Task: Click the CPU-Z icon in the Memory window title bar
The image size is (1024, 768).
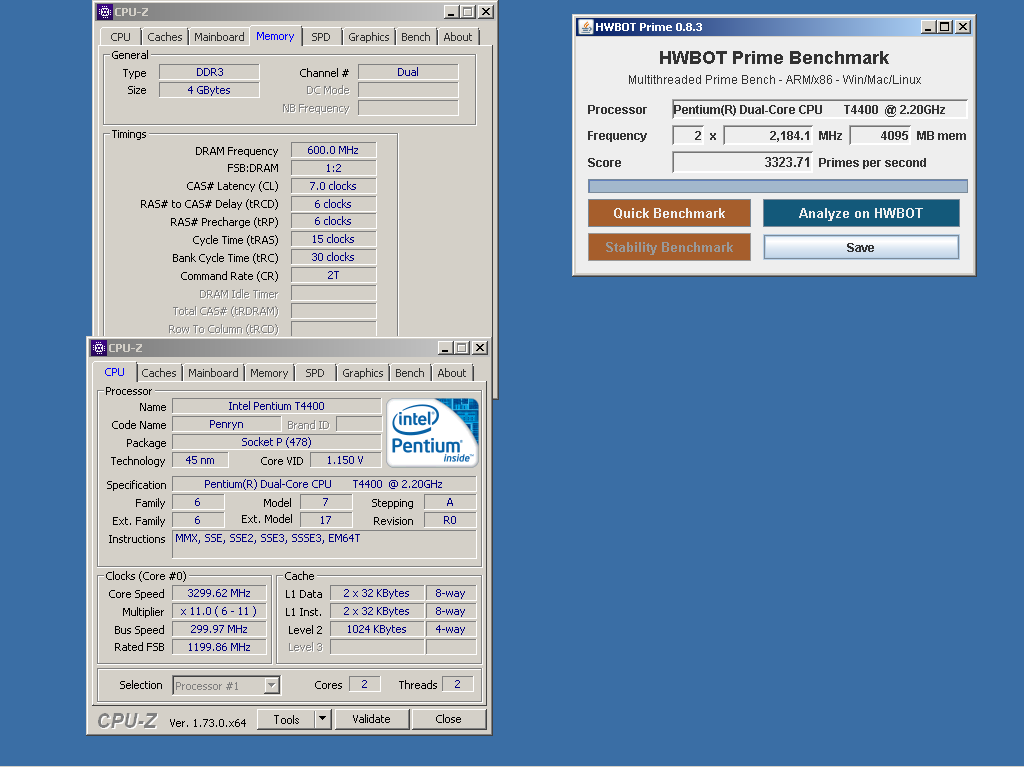Action: (x=104, y=12)
